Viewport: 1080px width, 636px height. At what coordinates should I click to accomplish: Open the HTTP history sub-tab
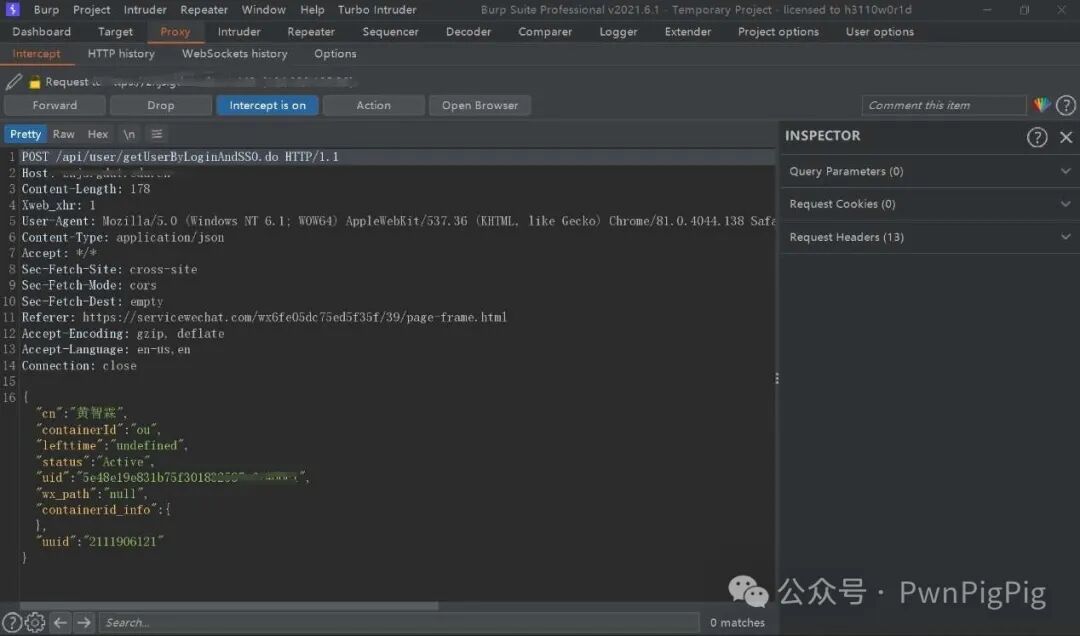click(121, 54)
